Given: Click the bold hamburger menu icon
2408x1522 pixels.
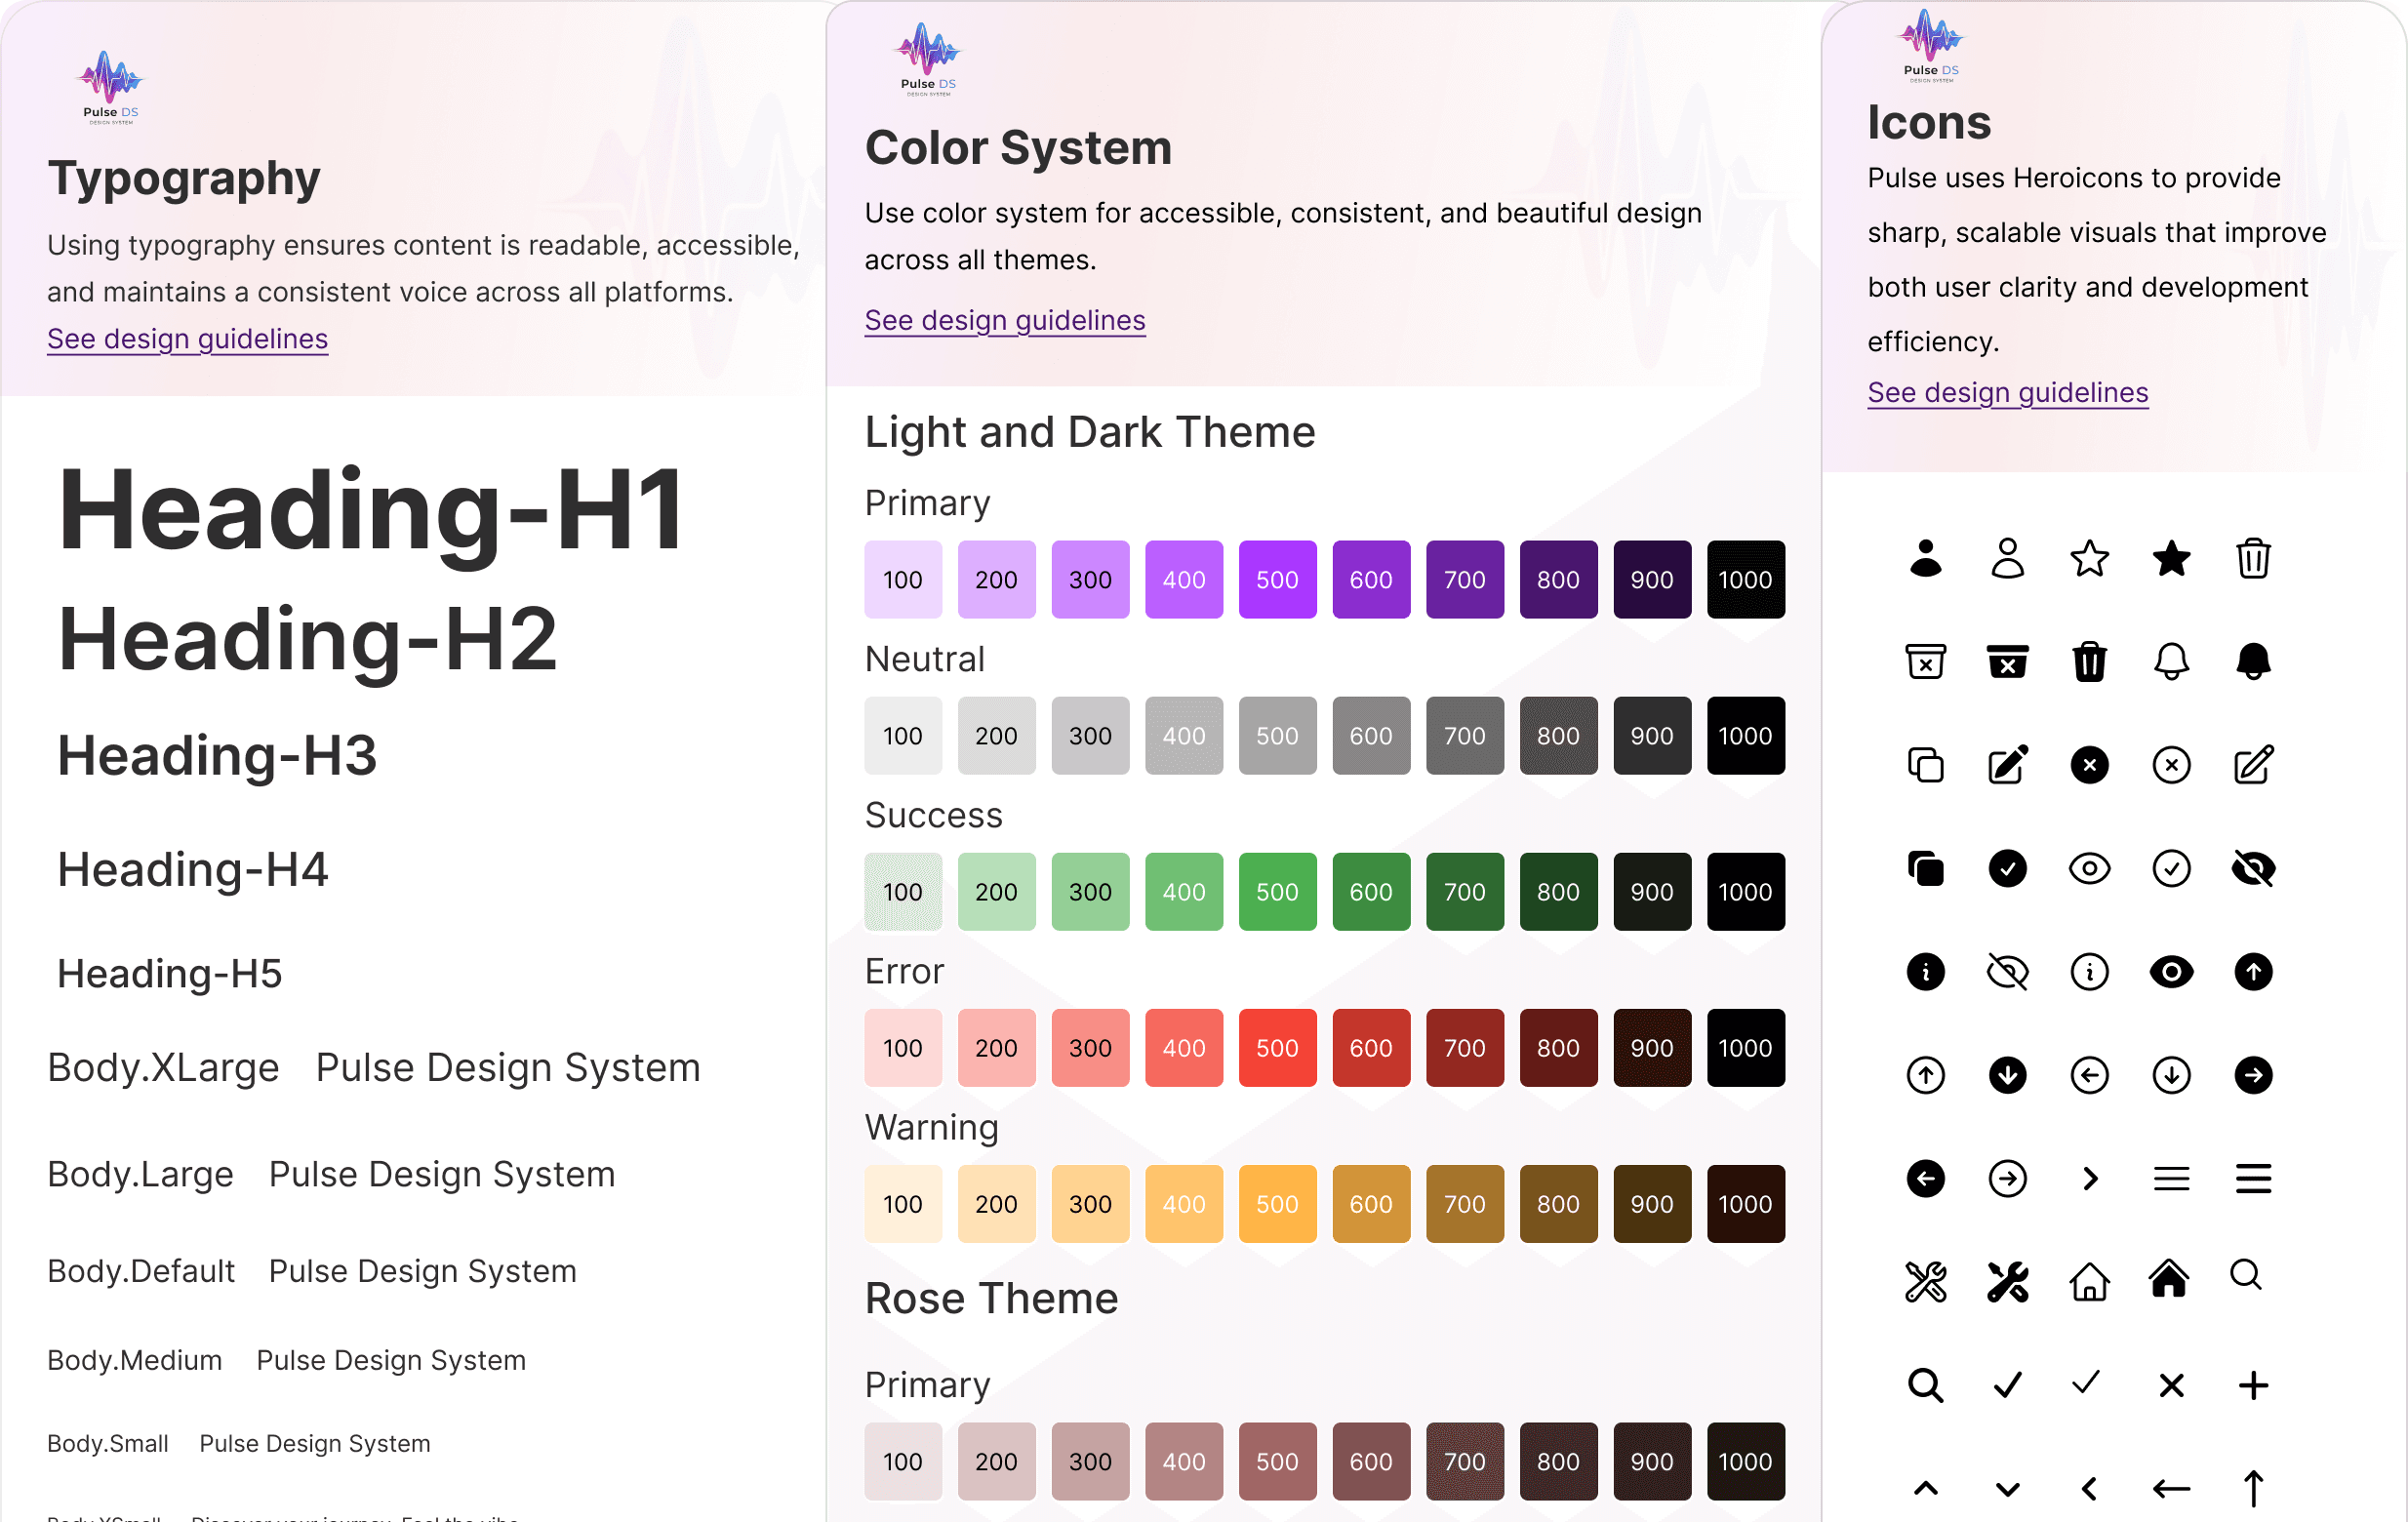Looking at the screenshot, I should [x=2252, y=1178].
